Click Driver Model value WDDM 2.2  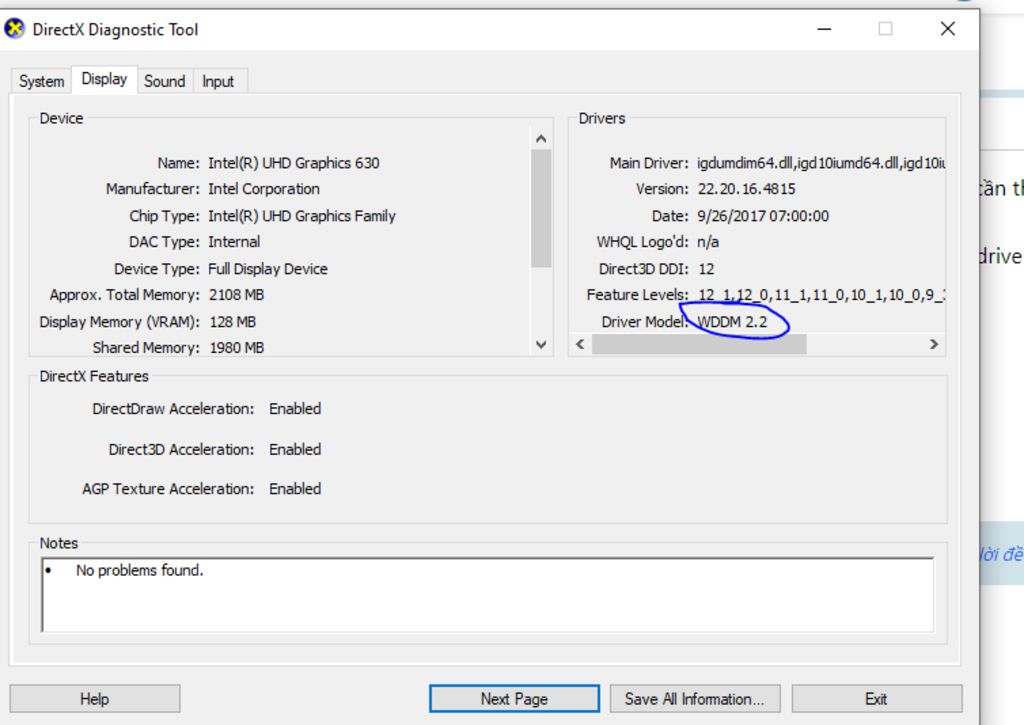(732, 322)
